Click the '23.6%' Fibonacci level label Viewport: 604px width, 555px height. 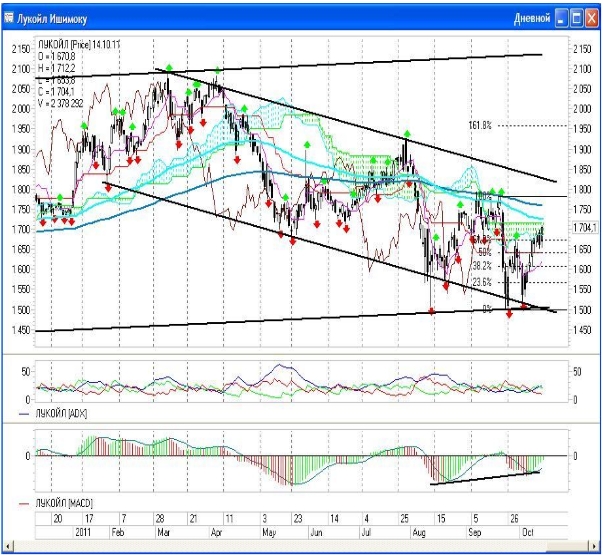coord(482,282)
